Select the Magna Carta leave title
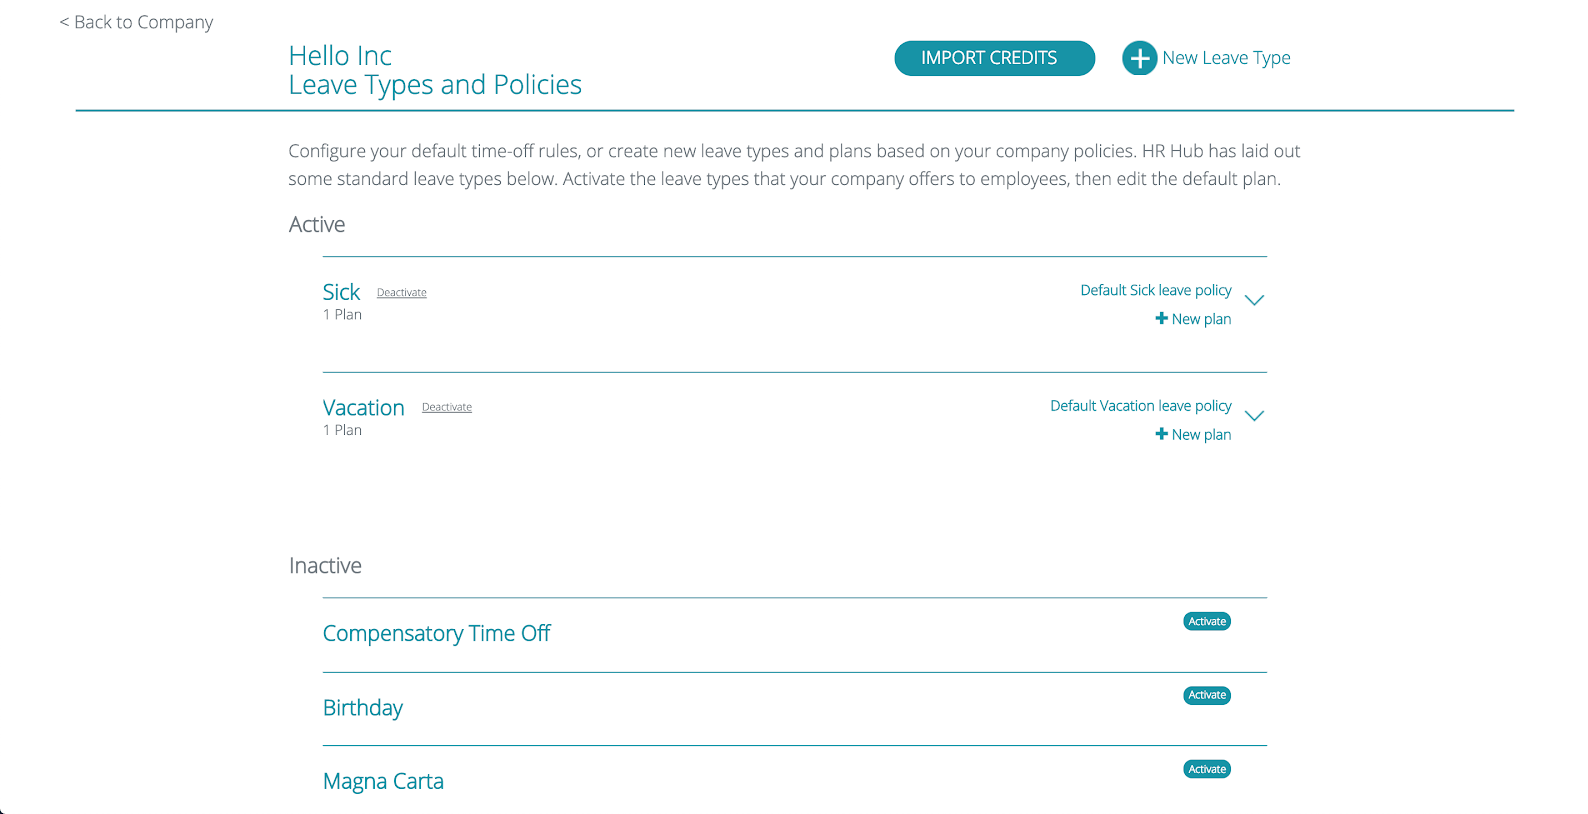The width and height of the screenshot is (1588, 814). coord(383,782)
